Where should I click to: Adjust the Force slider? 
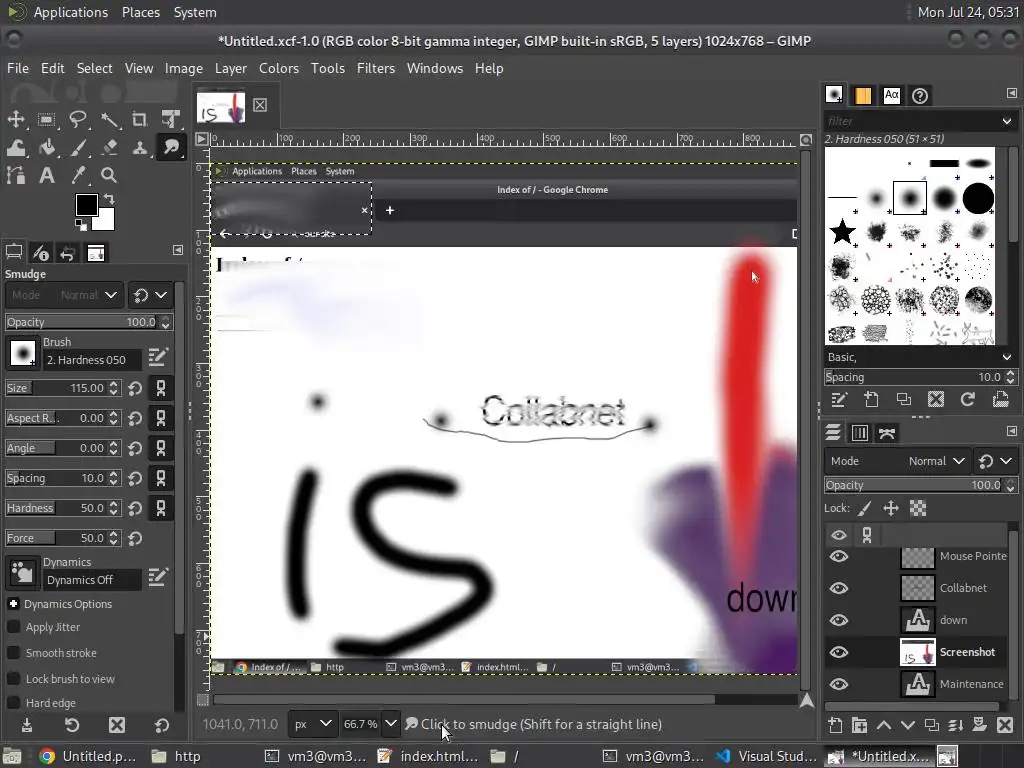pyautogui.click(x=56, y=538)
